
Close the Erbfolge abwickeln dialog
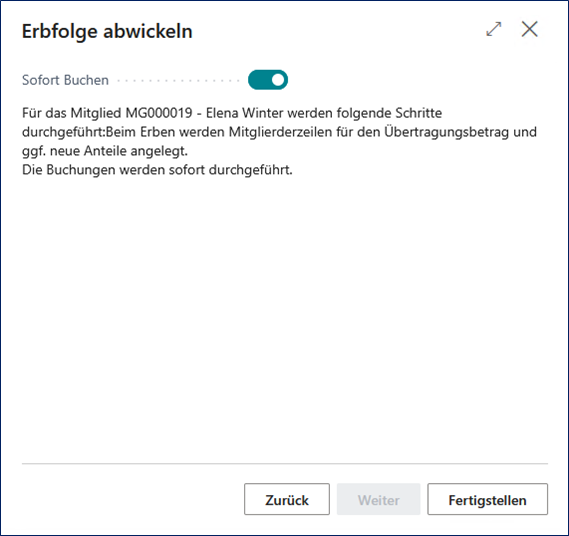point(529,29)
